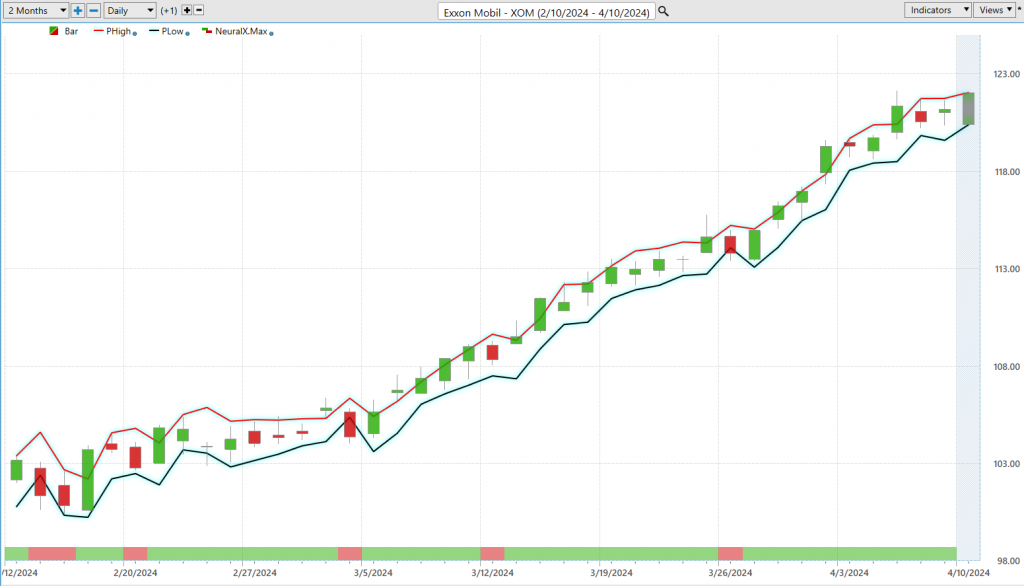Click the 108.00 price axis label
The image size is (1024, 586).
[1006, 367]
